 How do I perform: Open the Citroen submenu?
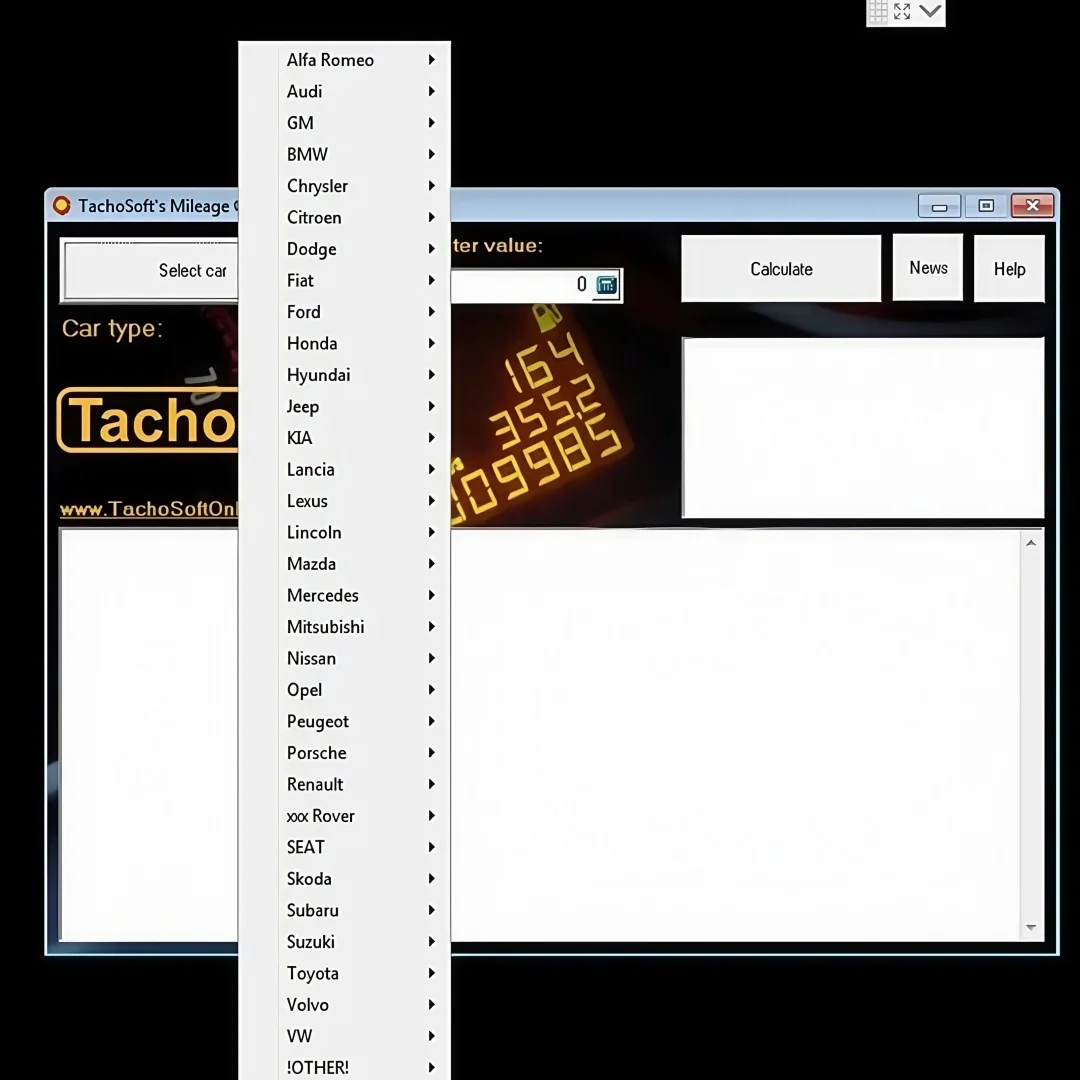click(x=344, y=218)
